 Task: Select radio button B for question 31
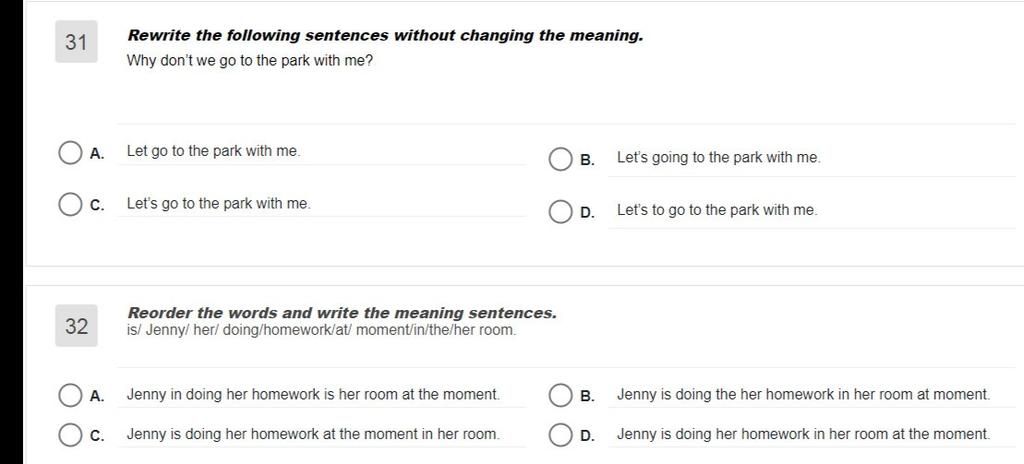click(560, 159)
